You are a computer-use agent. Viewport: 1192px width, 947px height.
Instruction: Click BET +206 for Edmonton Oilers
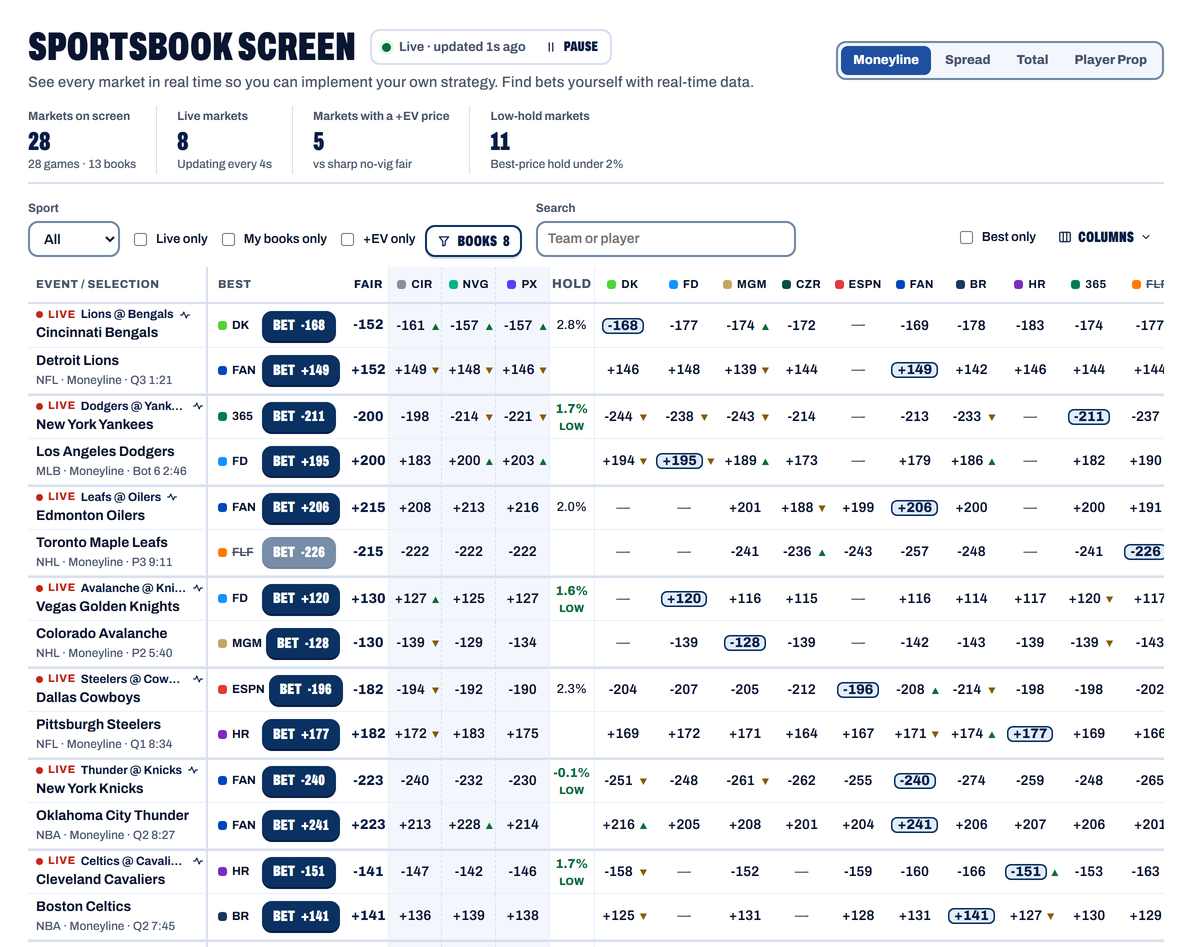click(301, 508)
